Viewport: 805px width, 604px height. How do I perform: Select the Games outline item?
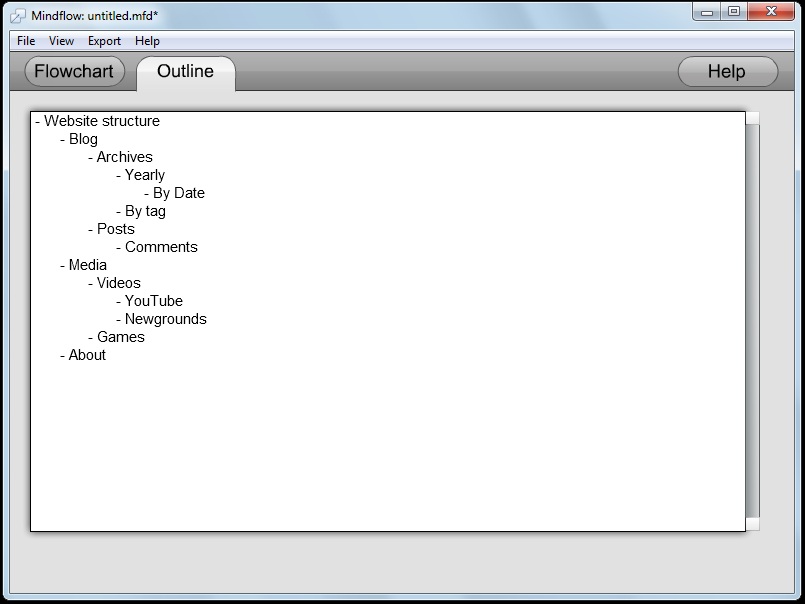coord(120,337)
